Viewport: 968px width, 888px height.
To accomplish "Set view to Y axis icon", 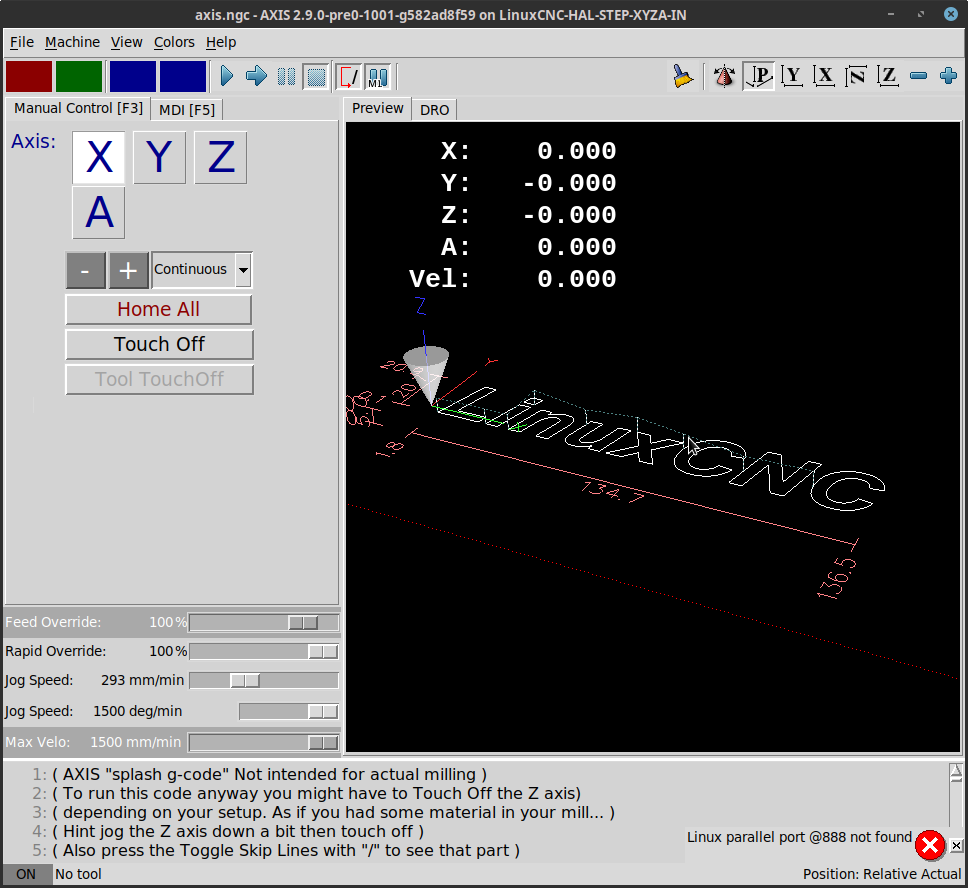I will click(x=791, y=76).
